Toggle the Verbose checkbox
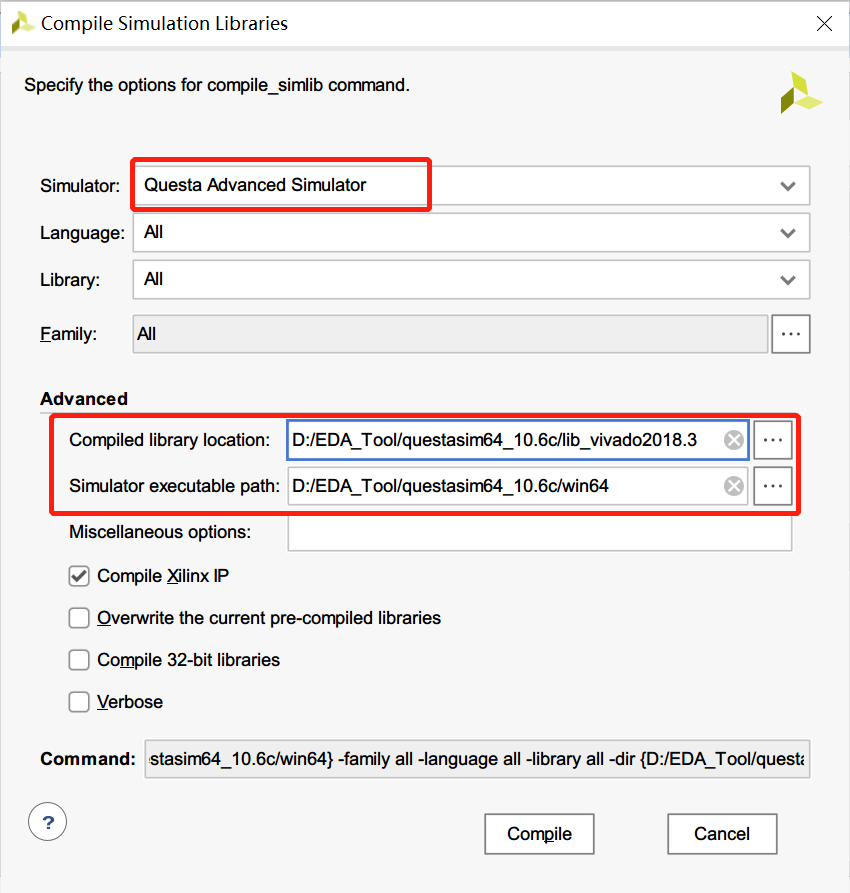850x893 pixels. point(79,702)
